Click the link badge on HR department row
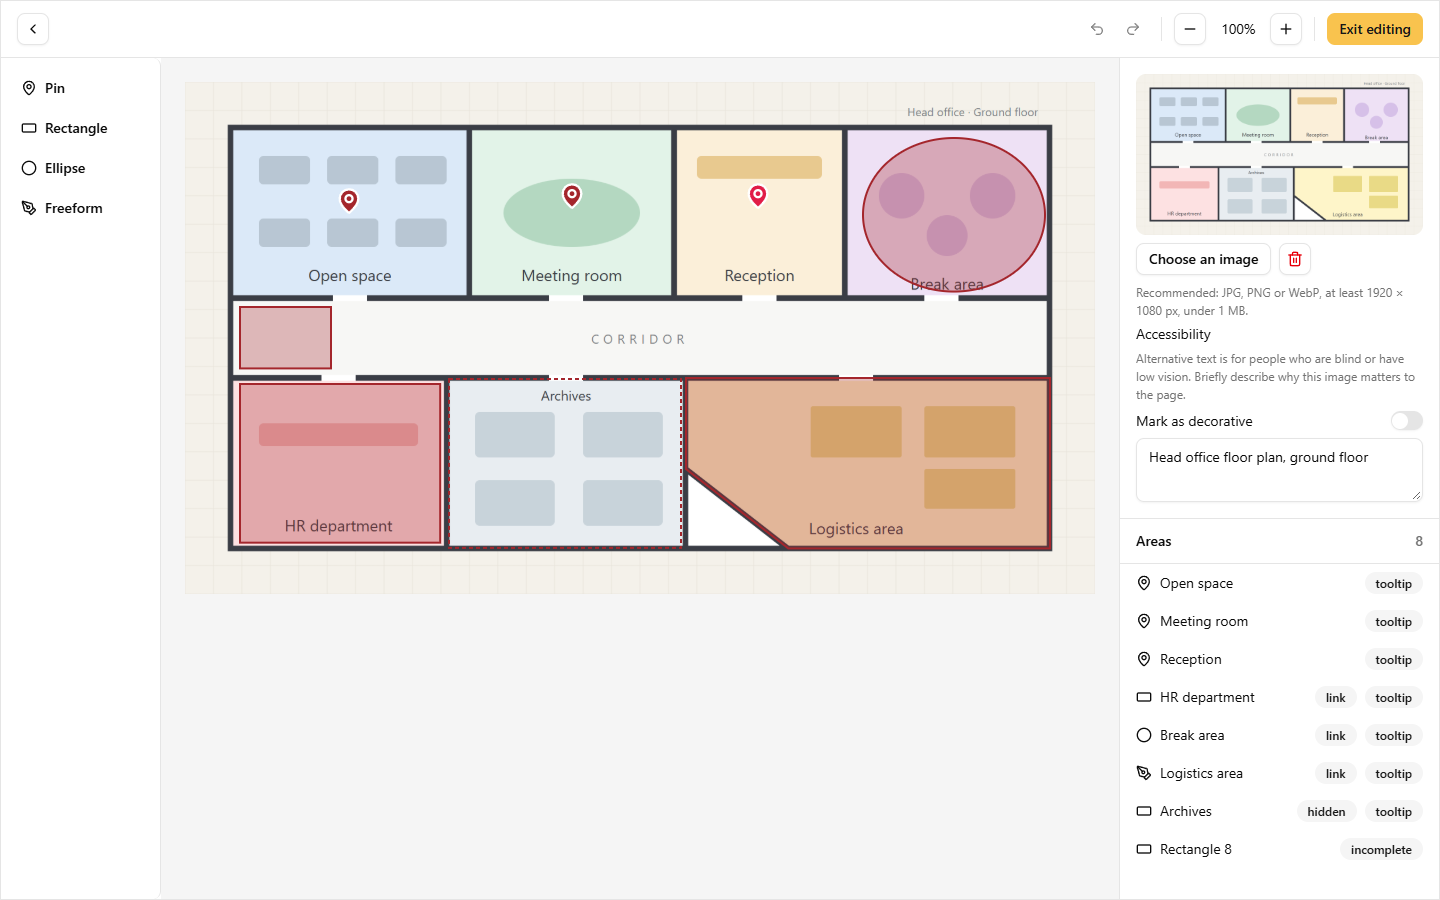This screenshot has width=1440, height=900. click(1336, 698)
